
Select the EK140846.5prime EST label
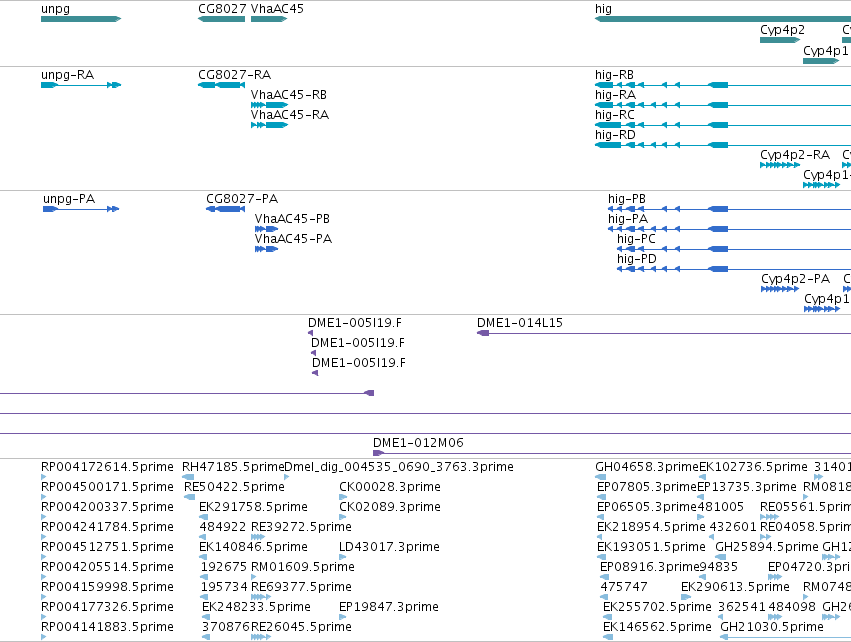pyautogui.click(x=253, y=547)
